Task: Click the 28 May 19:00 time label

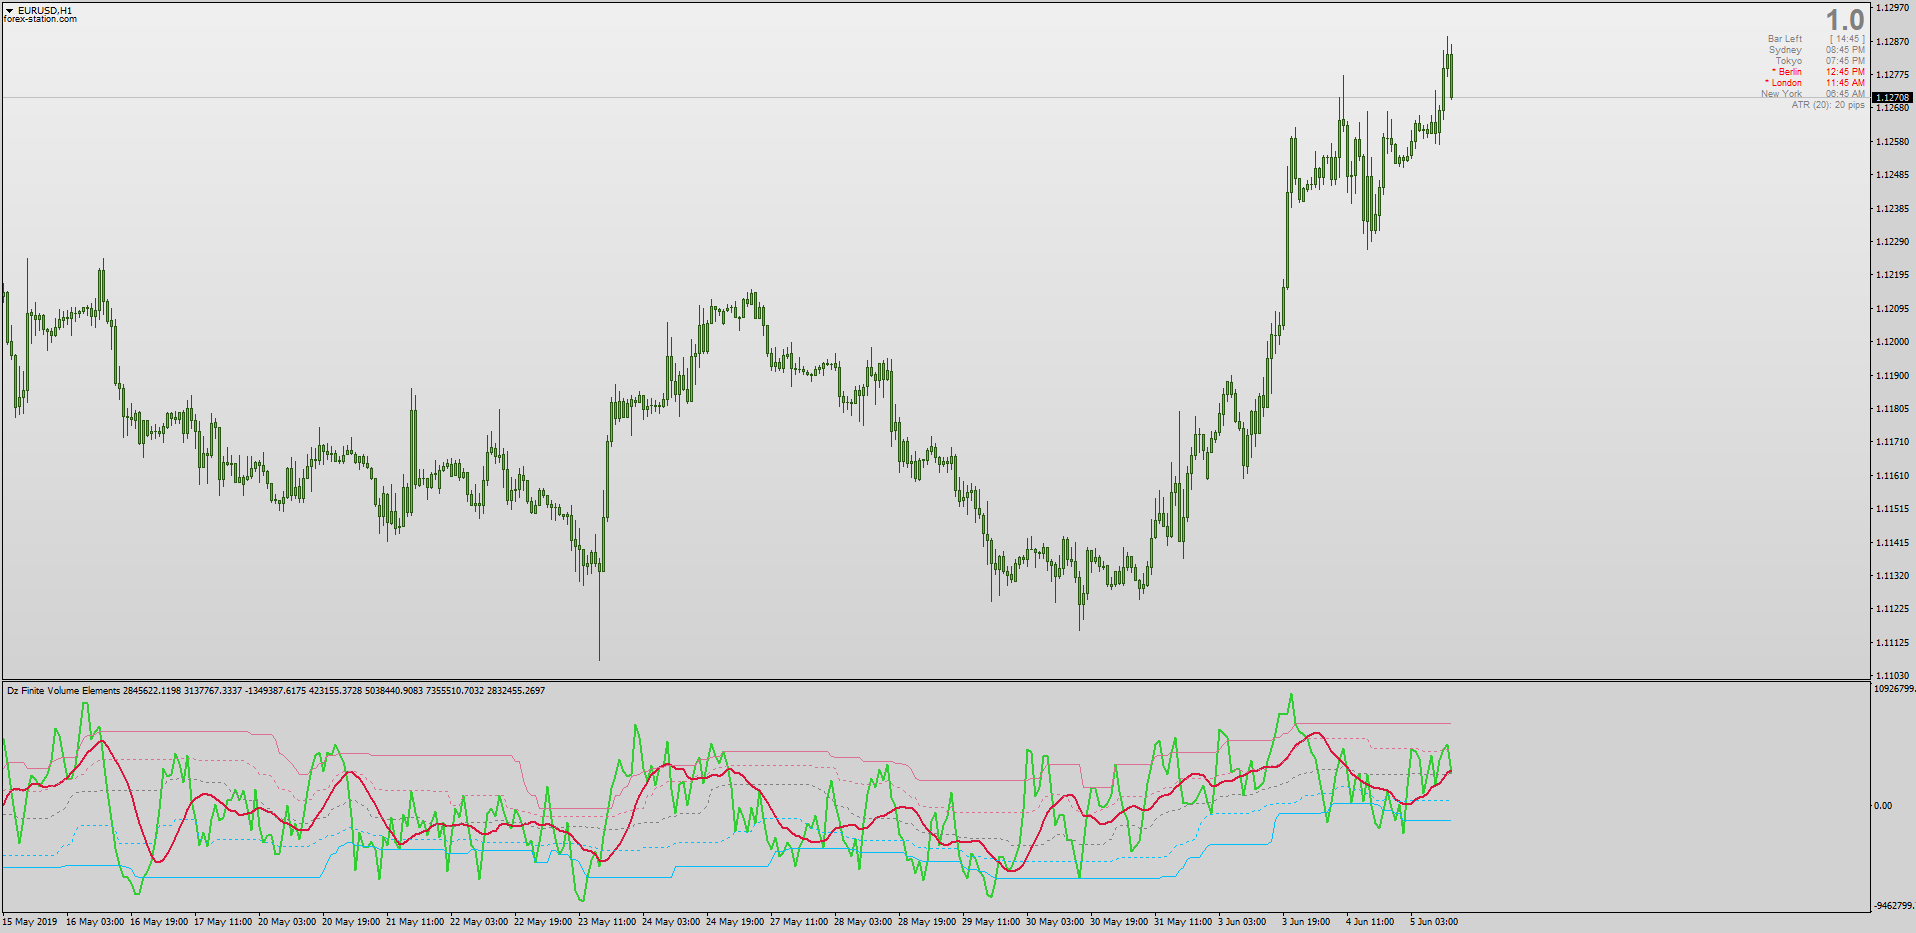Action: click(927, 922)
